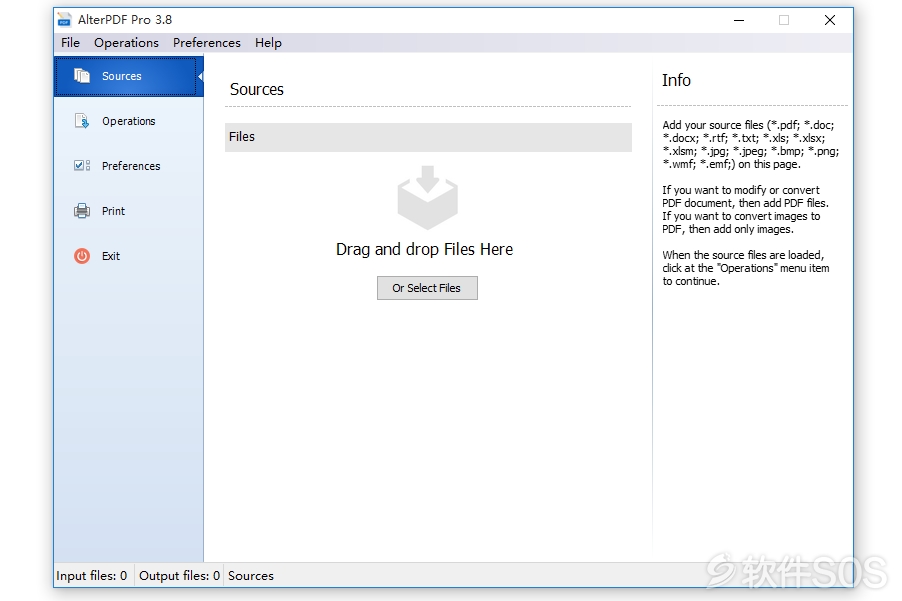
Task: Open the File menu
Action: (70, 43)
